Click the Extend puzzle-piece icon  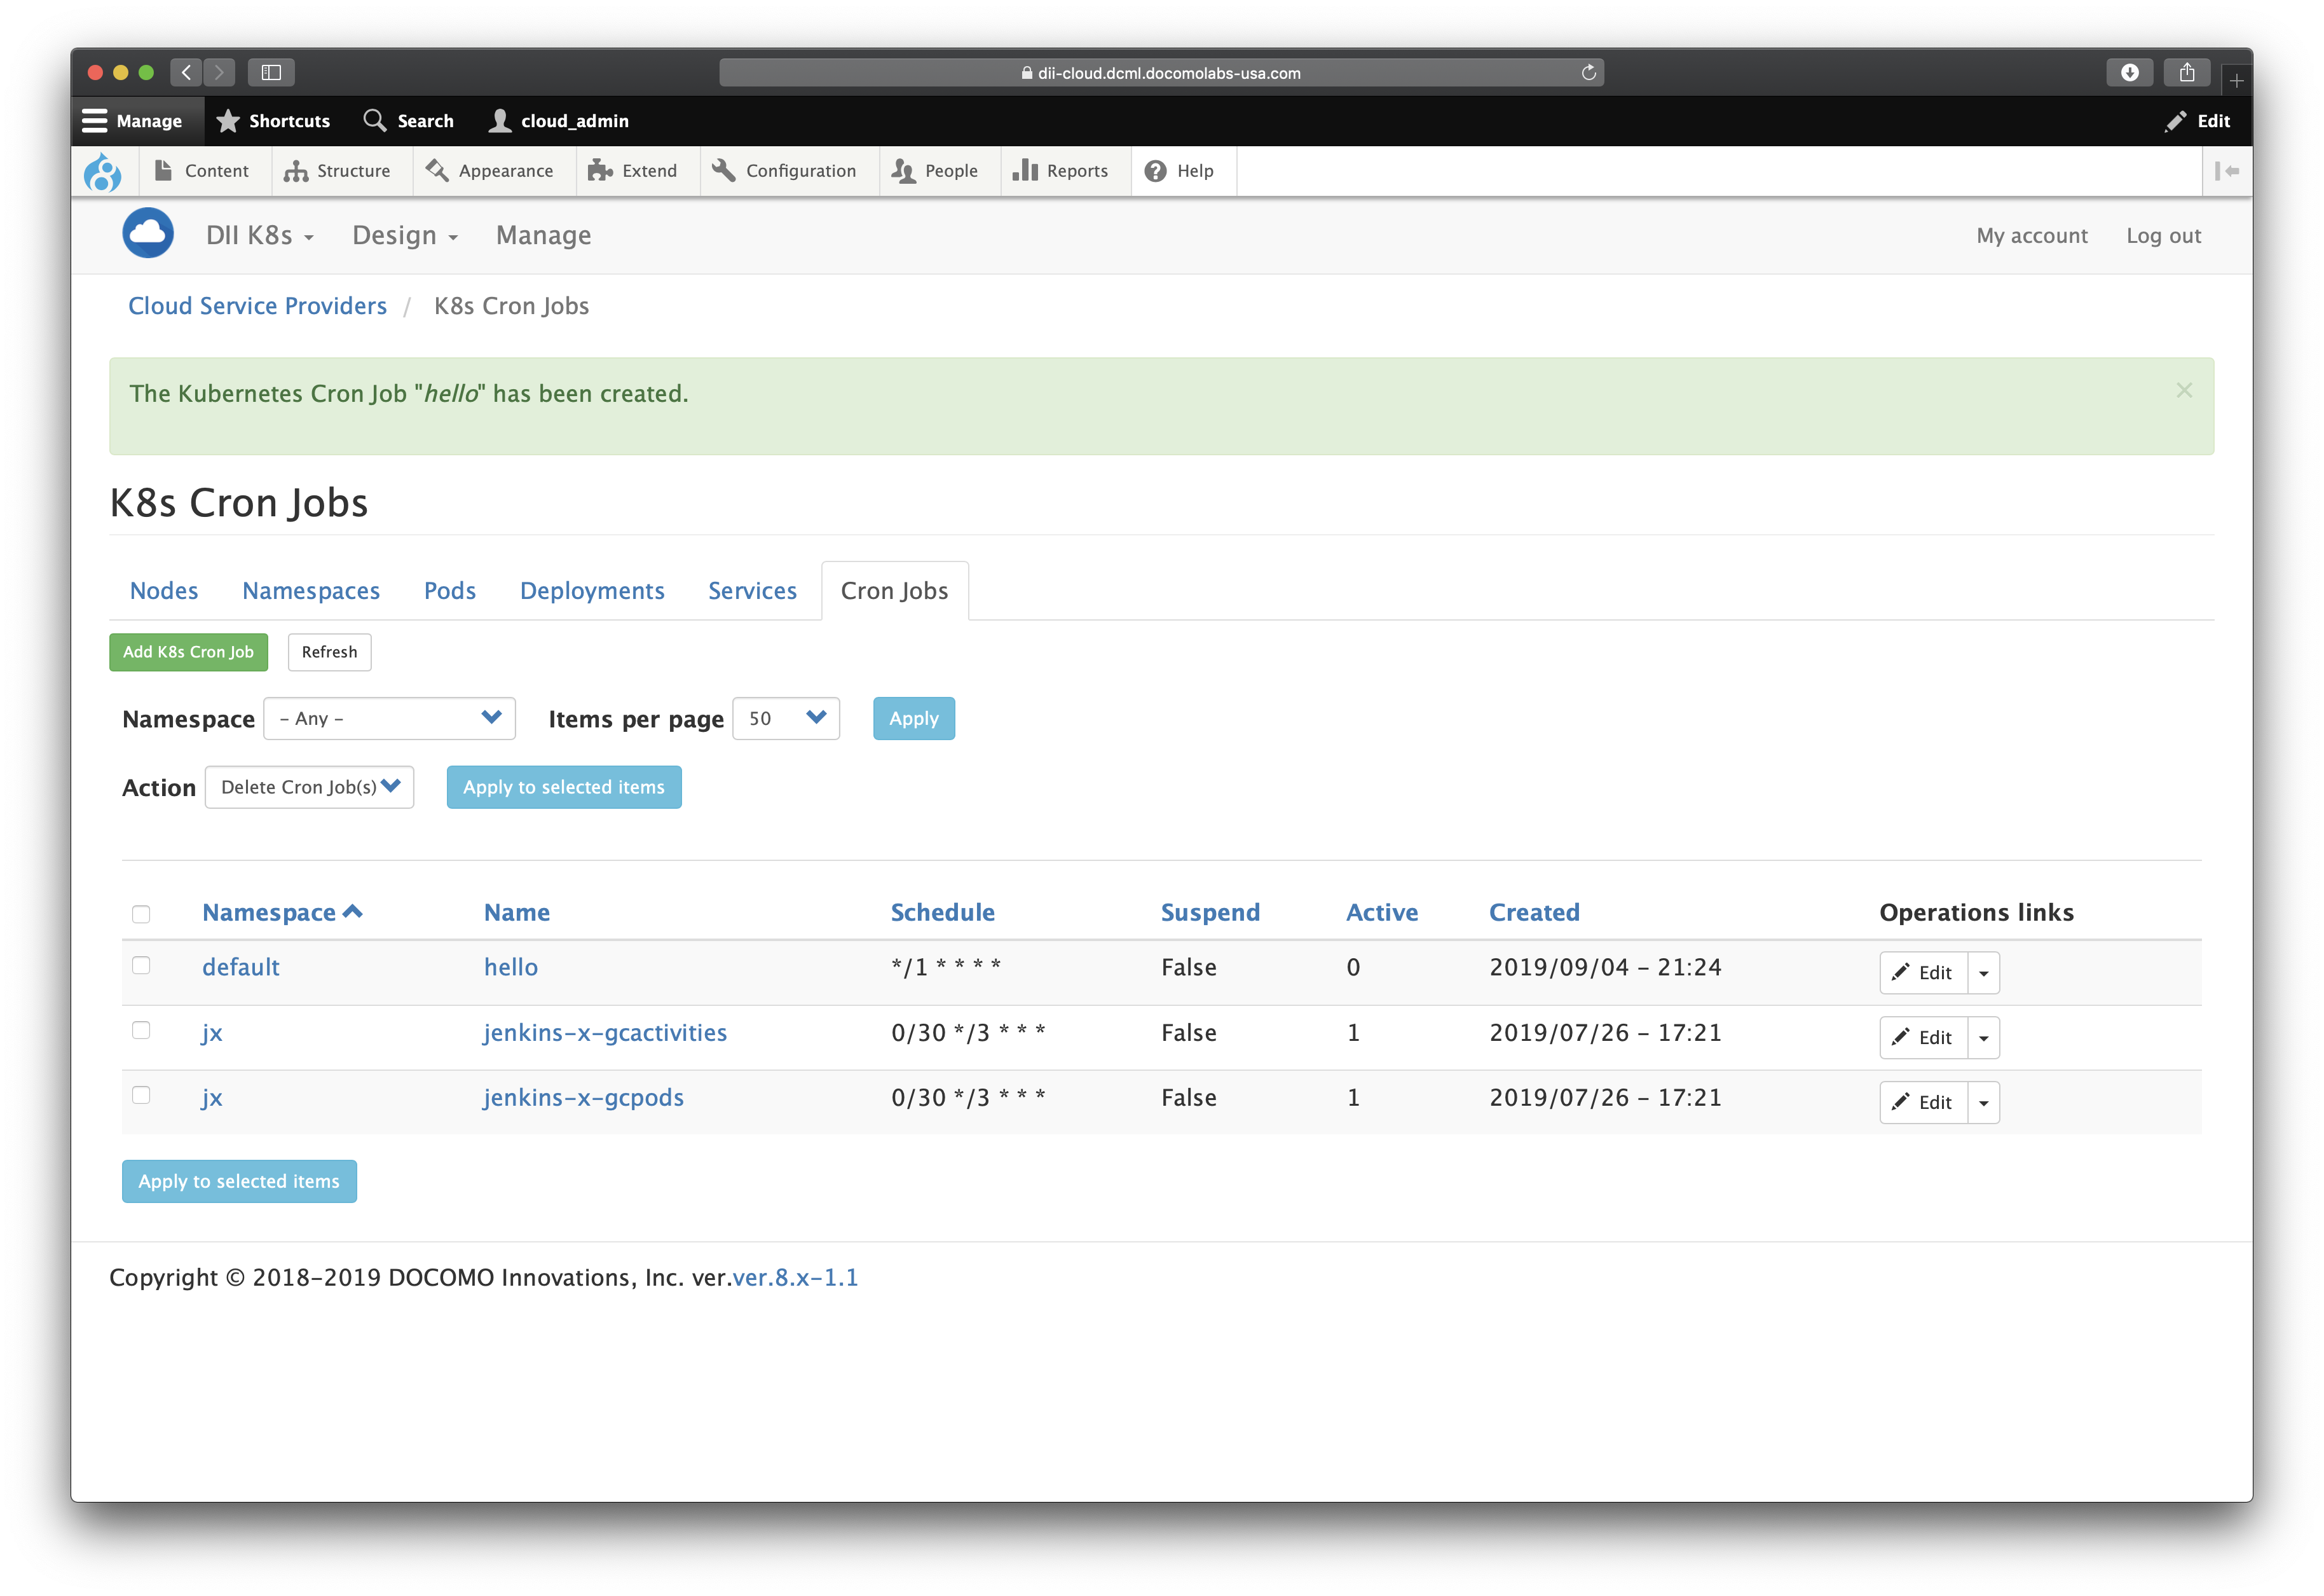[x=598, y=171]
